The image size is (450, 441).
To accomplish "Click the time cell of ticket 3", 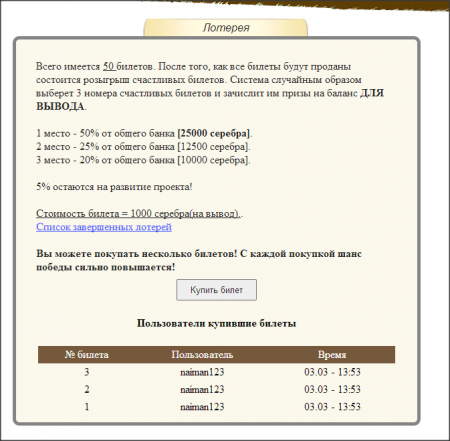I will click(332, 372).
